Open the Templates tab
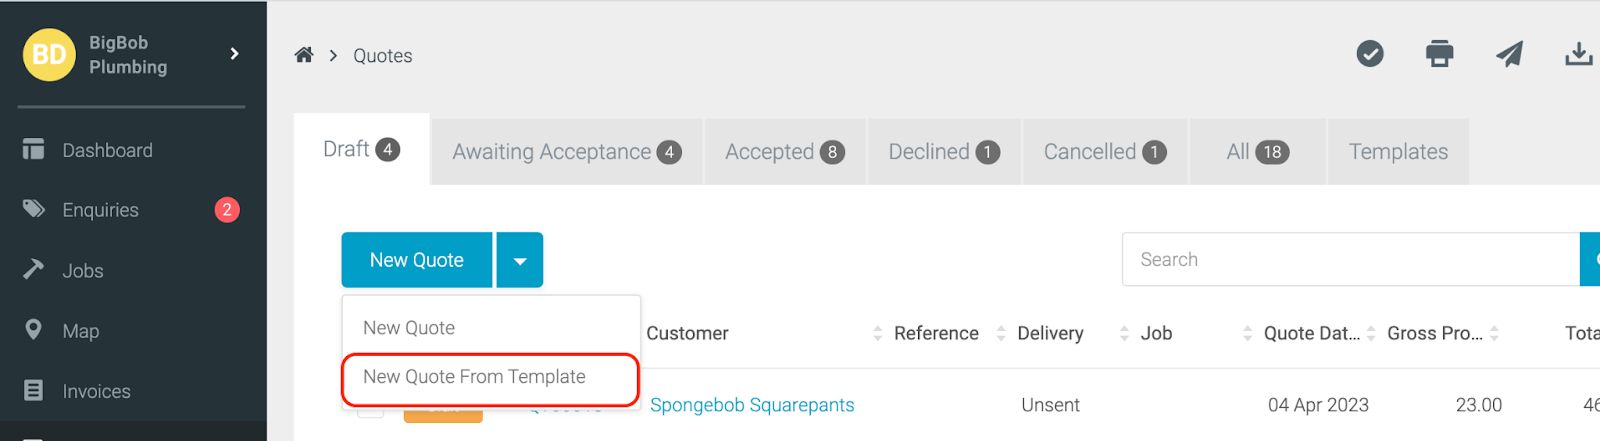Image resolution: width=1600 pixels, height=441 pixels. (1398, 152)
